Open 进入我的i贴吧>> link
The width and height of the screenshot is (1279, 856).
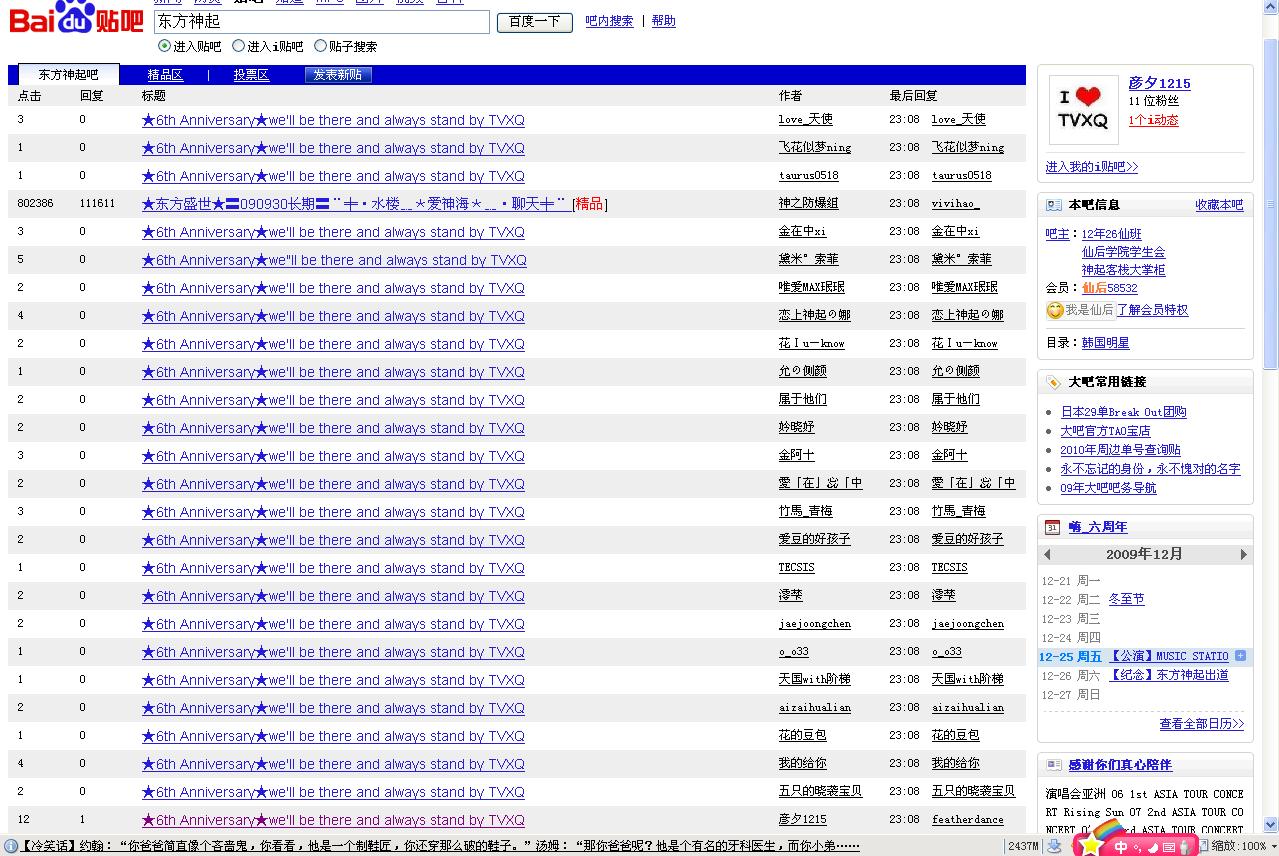point(1091,167)
